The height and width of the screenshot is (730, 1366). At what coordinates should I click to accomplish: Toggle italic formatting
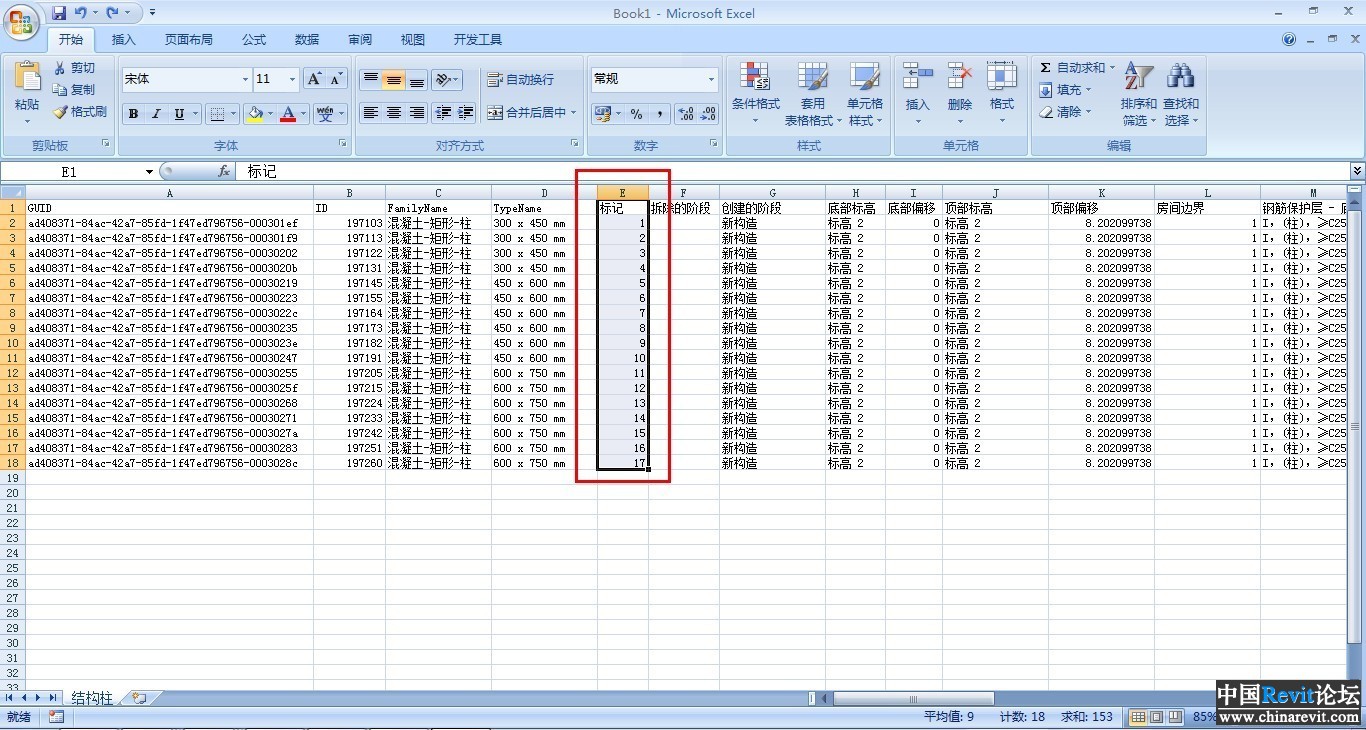coord(156,114)
